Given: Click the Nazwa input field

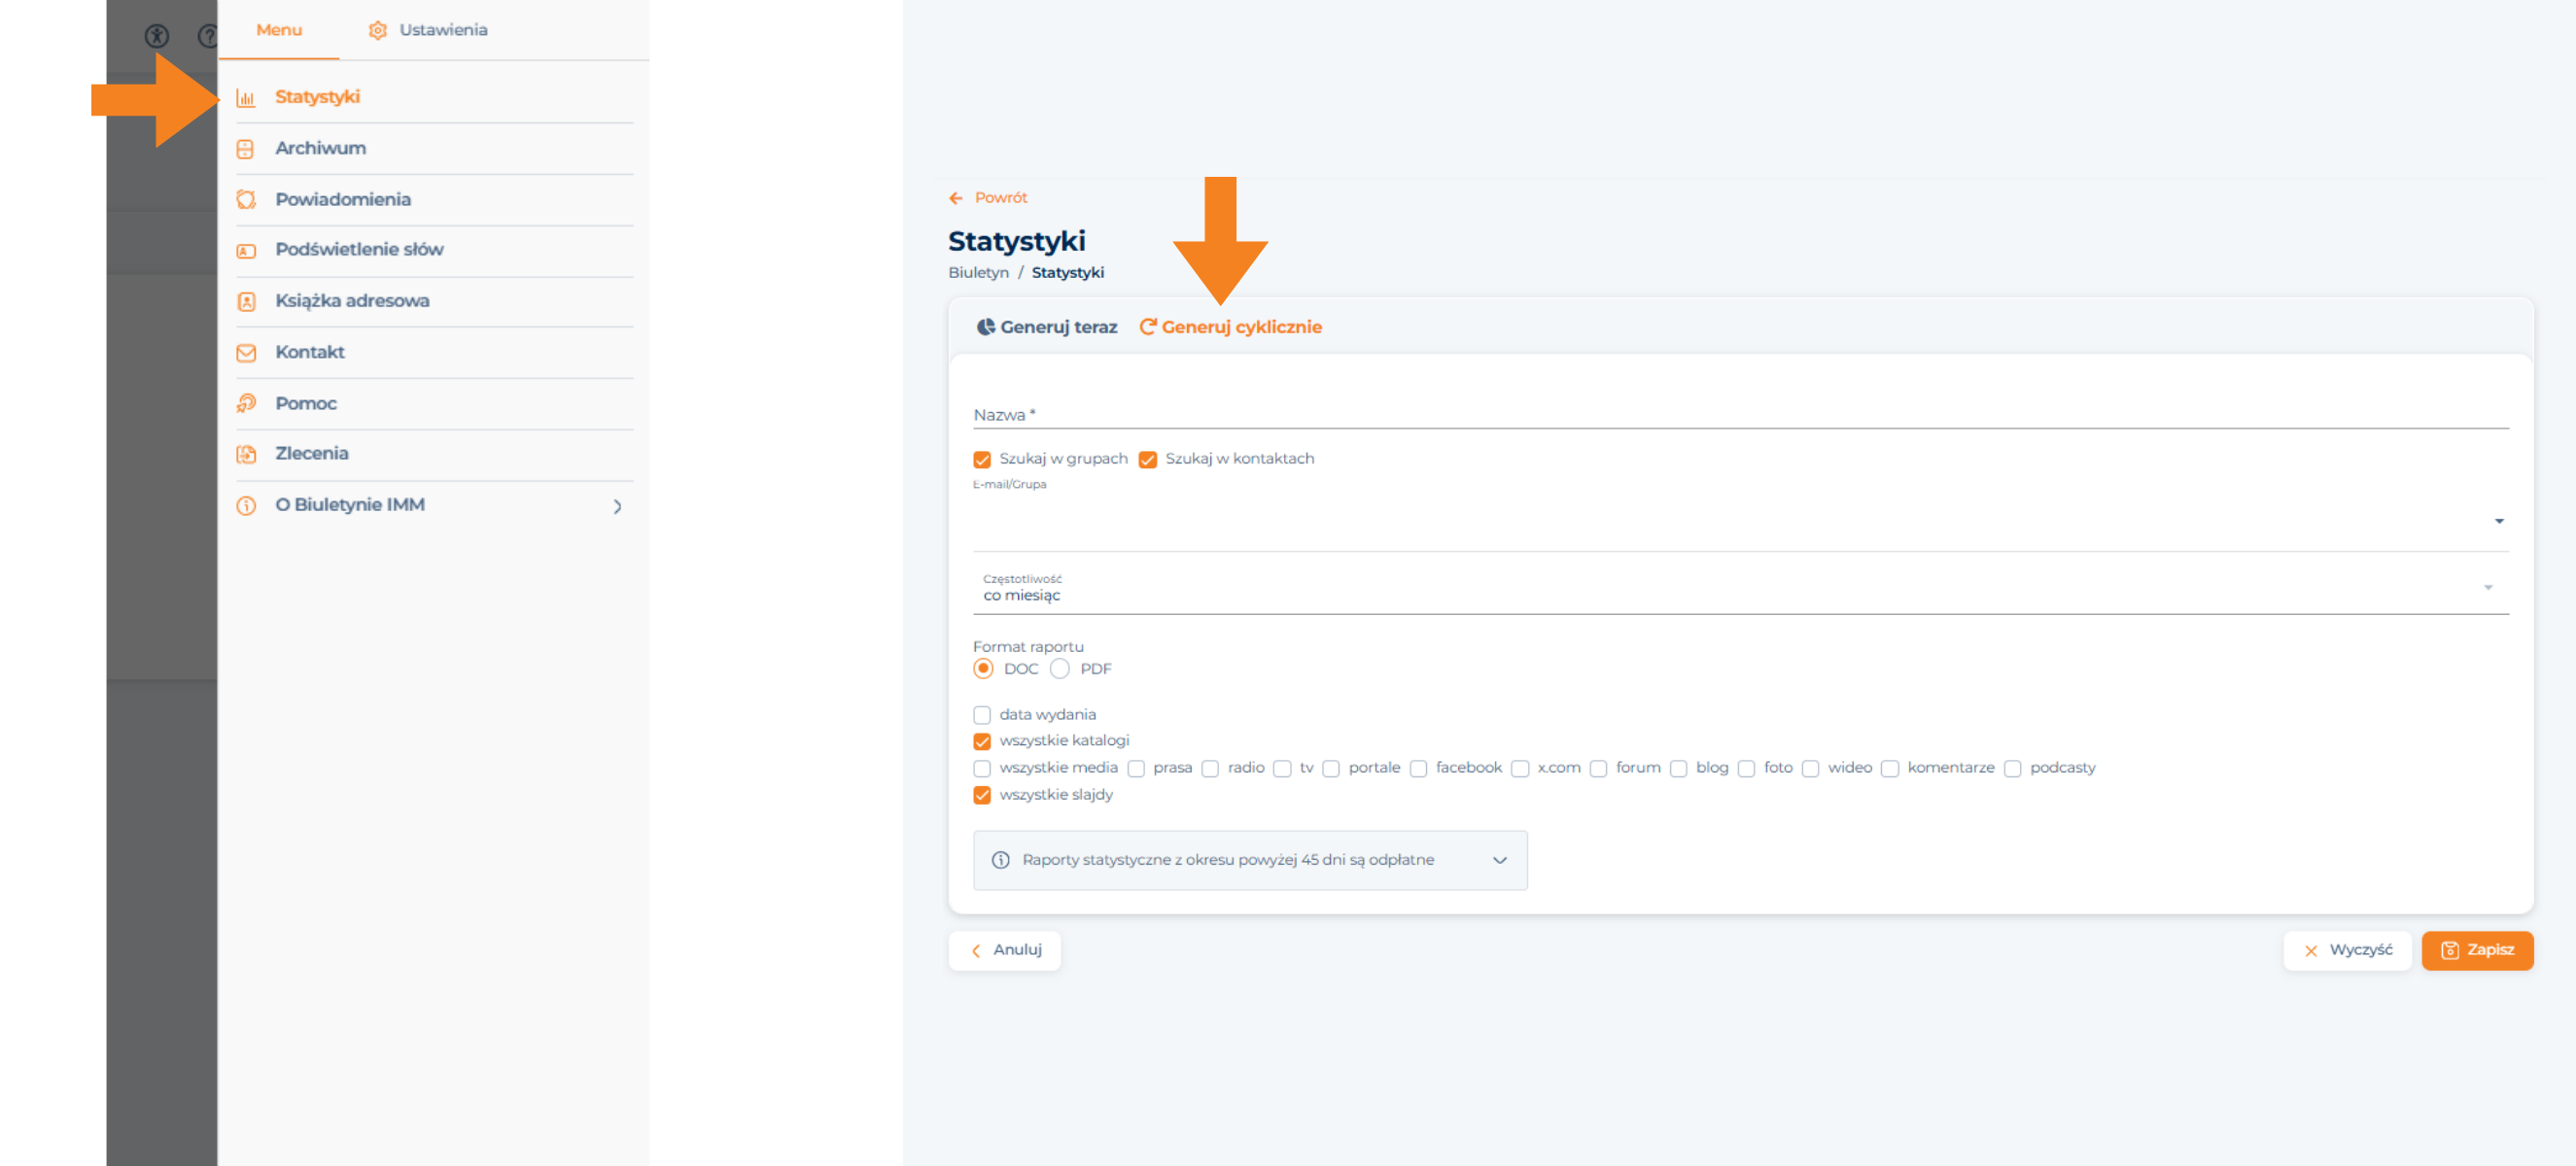Looking at the screenshot, I should coord(1740,414).
